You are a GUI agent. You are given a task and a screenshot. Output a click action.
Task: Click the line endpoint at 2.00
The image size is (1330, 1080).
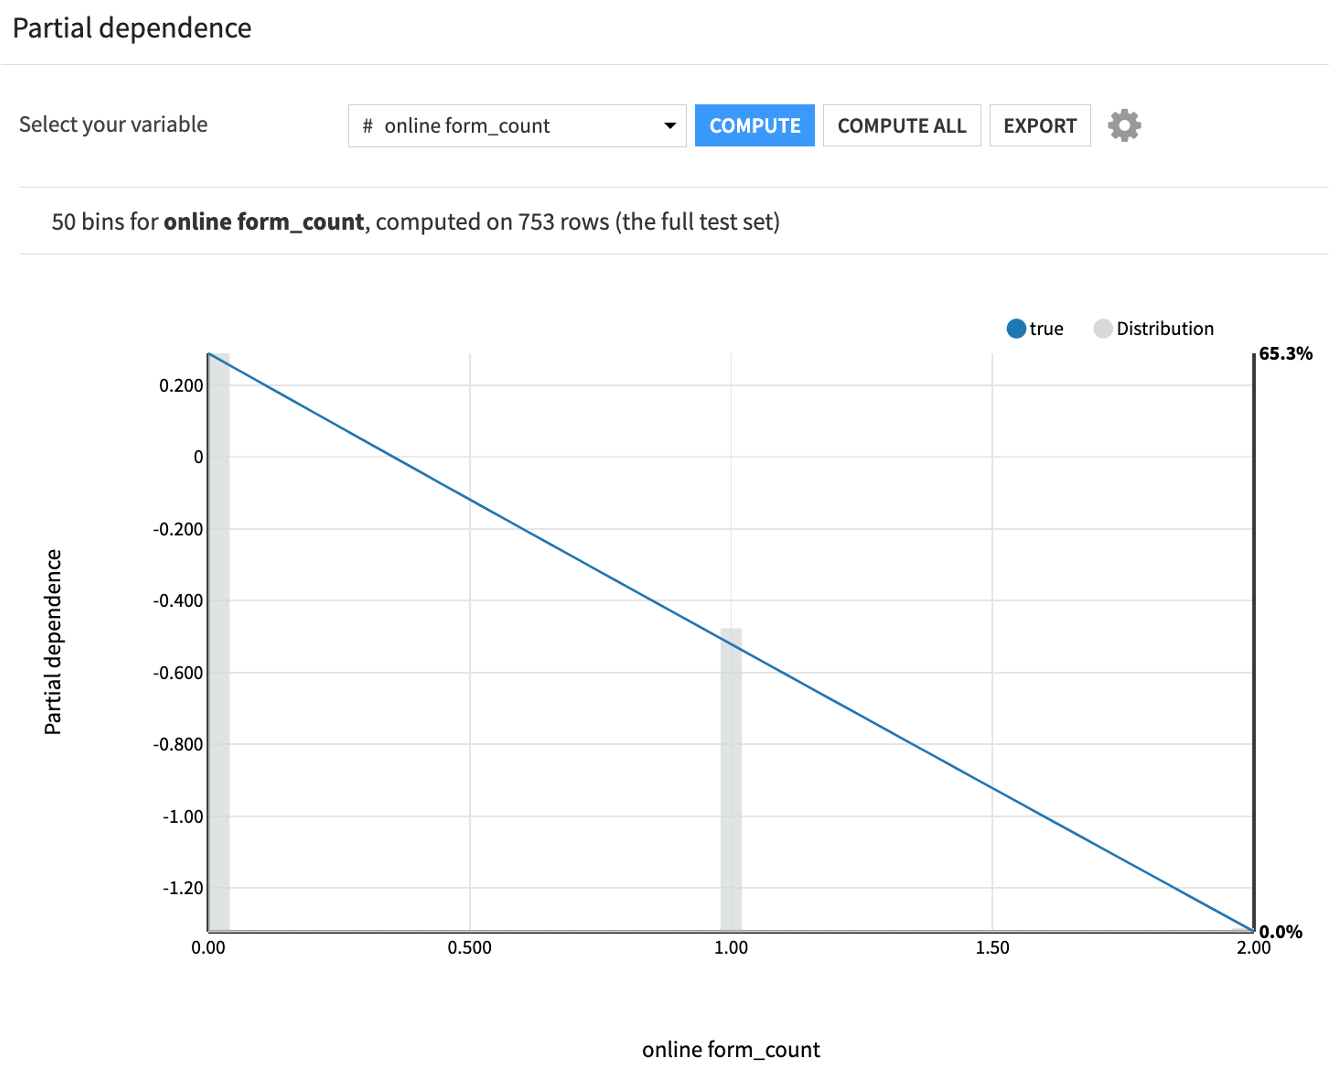pyautogui.click(x=1252, y=930)
